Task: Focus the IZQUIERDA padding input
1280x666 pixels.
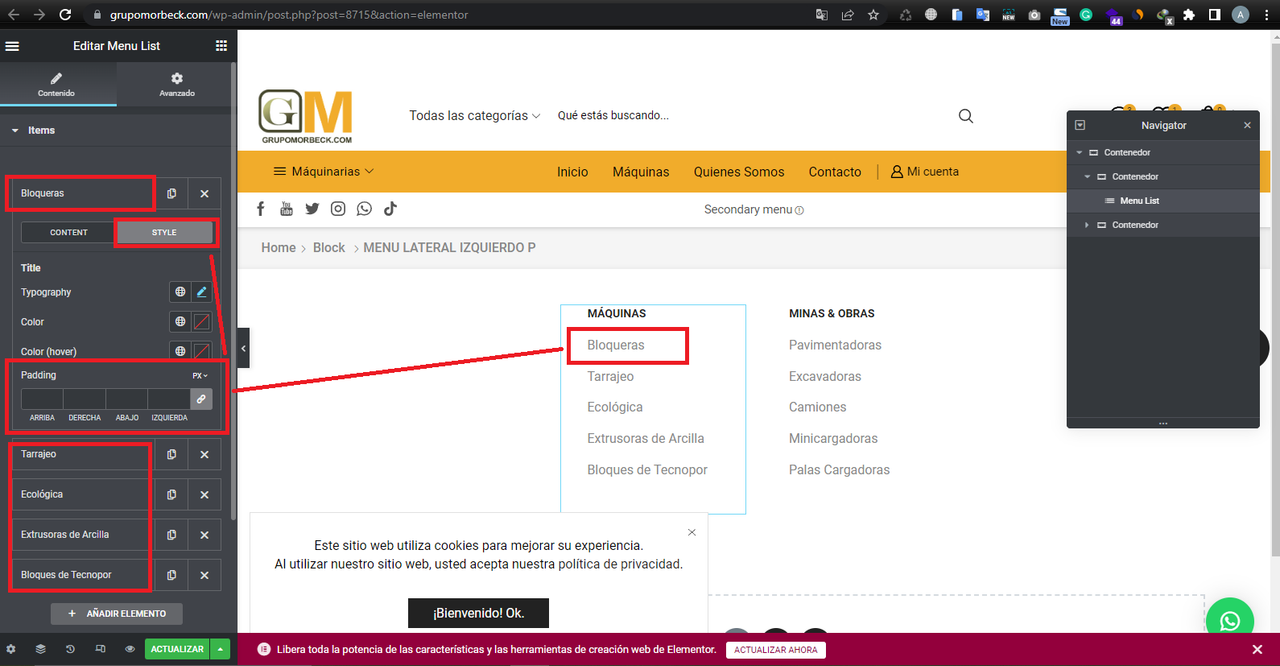Action: [169, 399]
